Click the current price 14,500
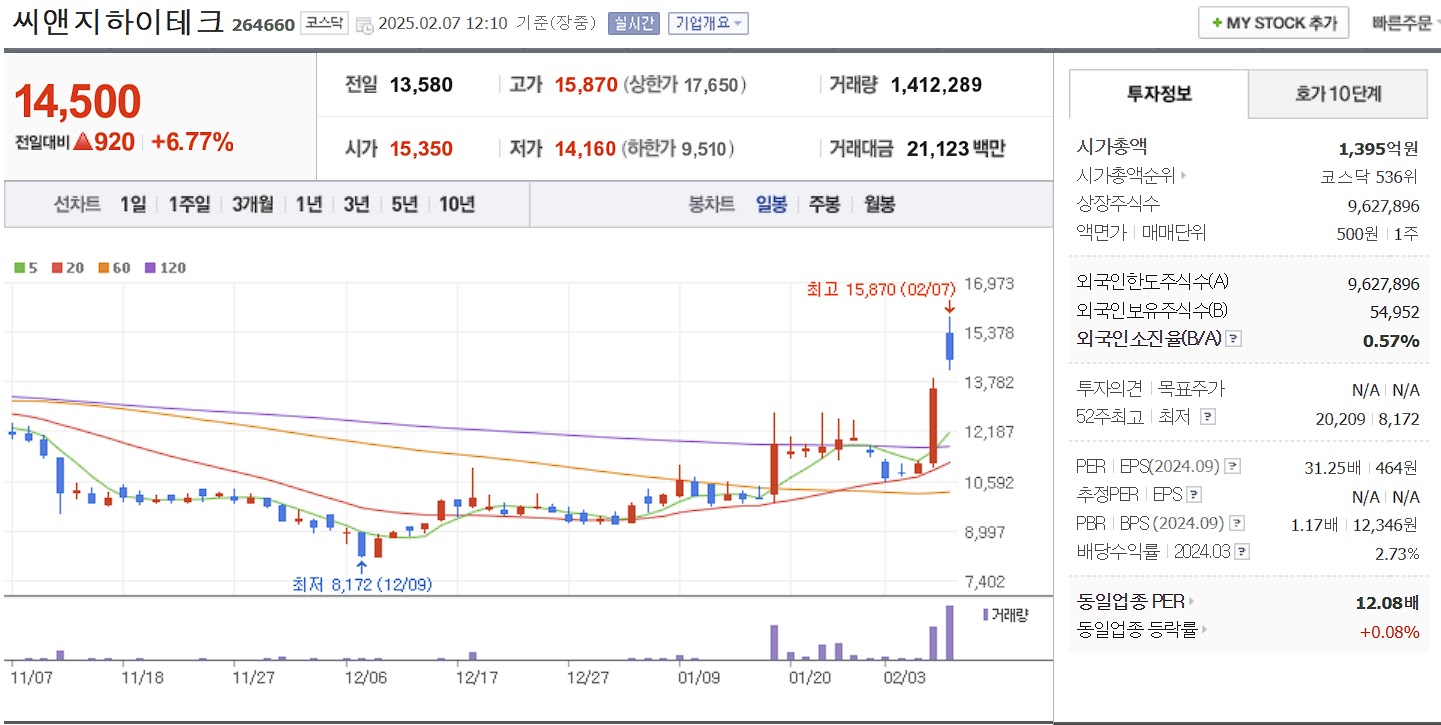 [78, 101]
